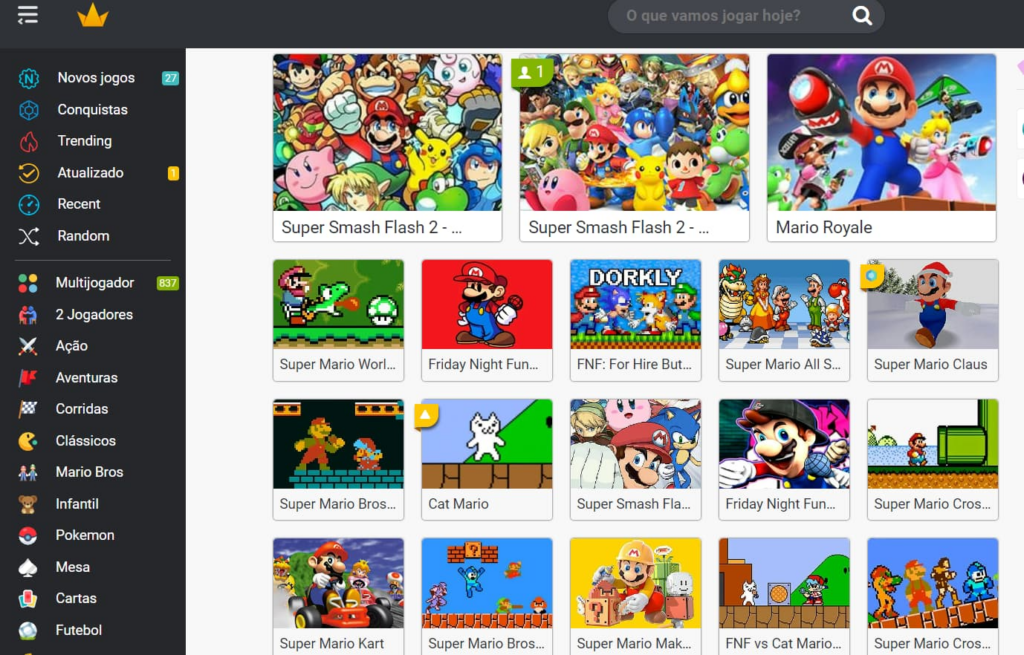Click the first Super Smash Flash 2 thumbnail
Image resolution: width=1024 pixels, height=655 pixels.
387,133
